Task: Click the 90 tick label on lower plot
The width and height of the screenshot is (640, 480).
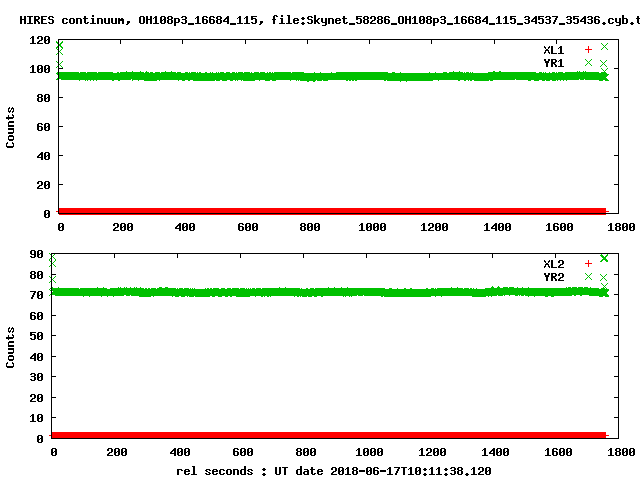Action: 36,254
